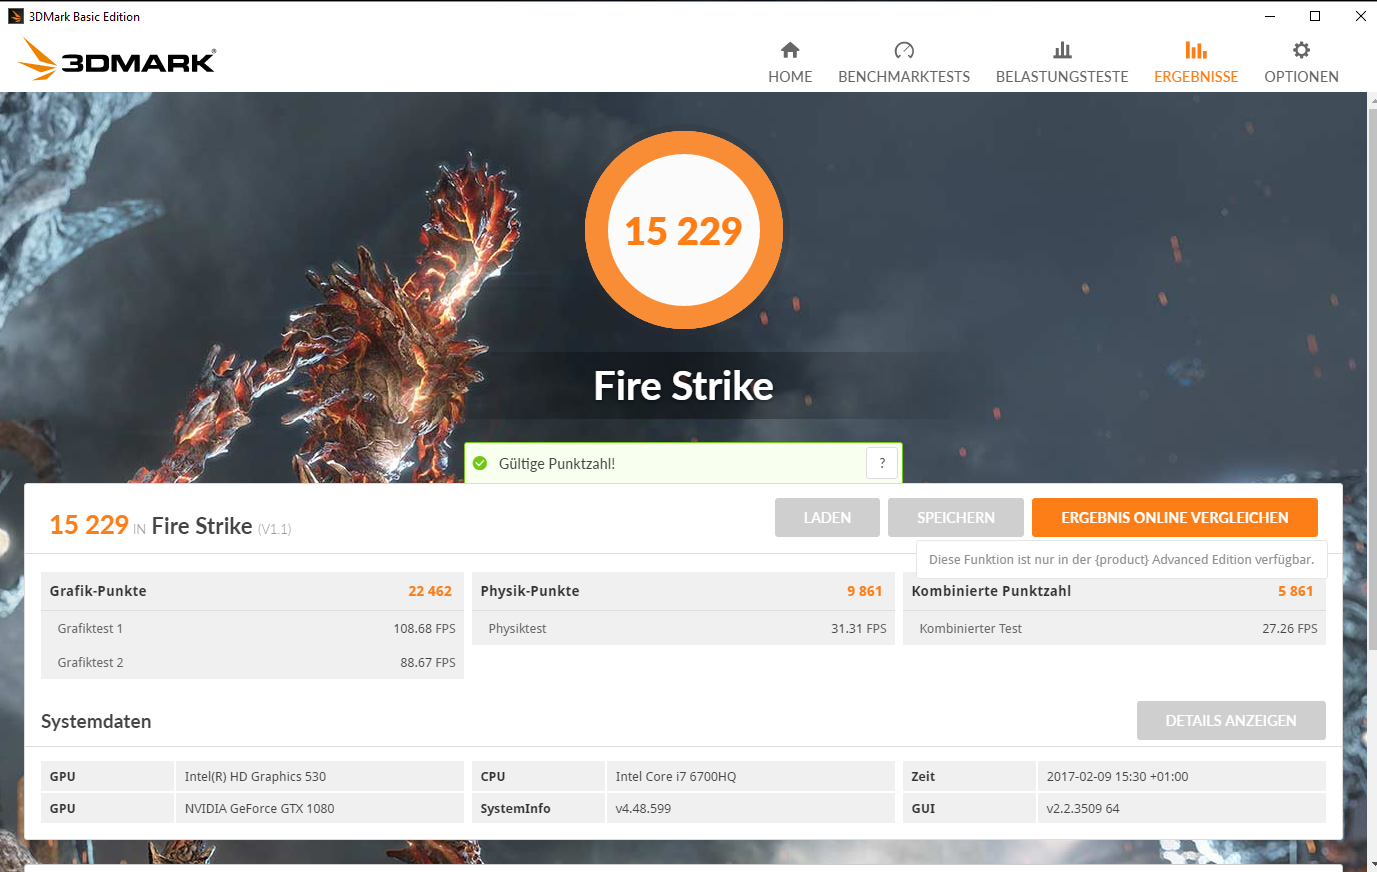Click the 3DMark title bar app icon

tap(15, 16)
